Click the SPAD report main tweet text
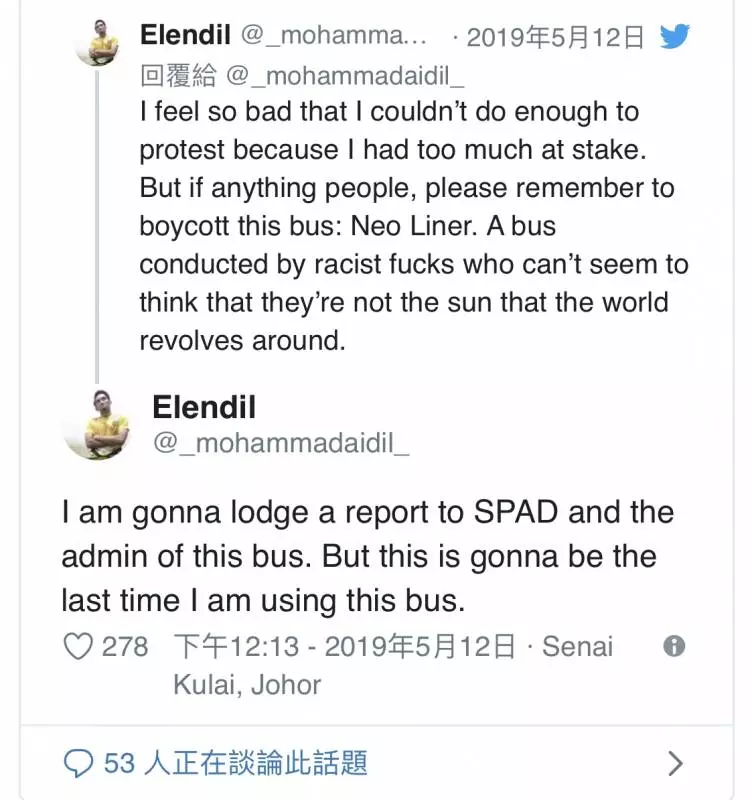The height and width of the screenshot is (800, 752). [x=367, y=556]
